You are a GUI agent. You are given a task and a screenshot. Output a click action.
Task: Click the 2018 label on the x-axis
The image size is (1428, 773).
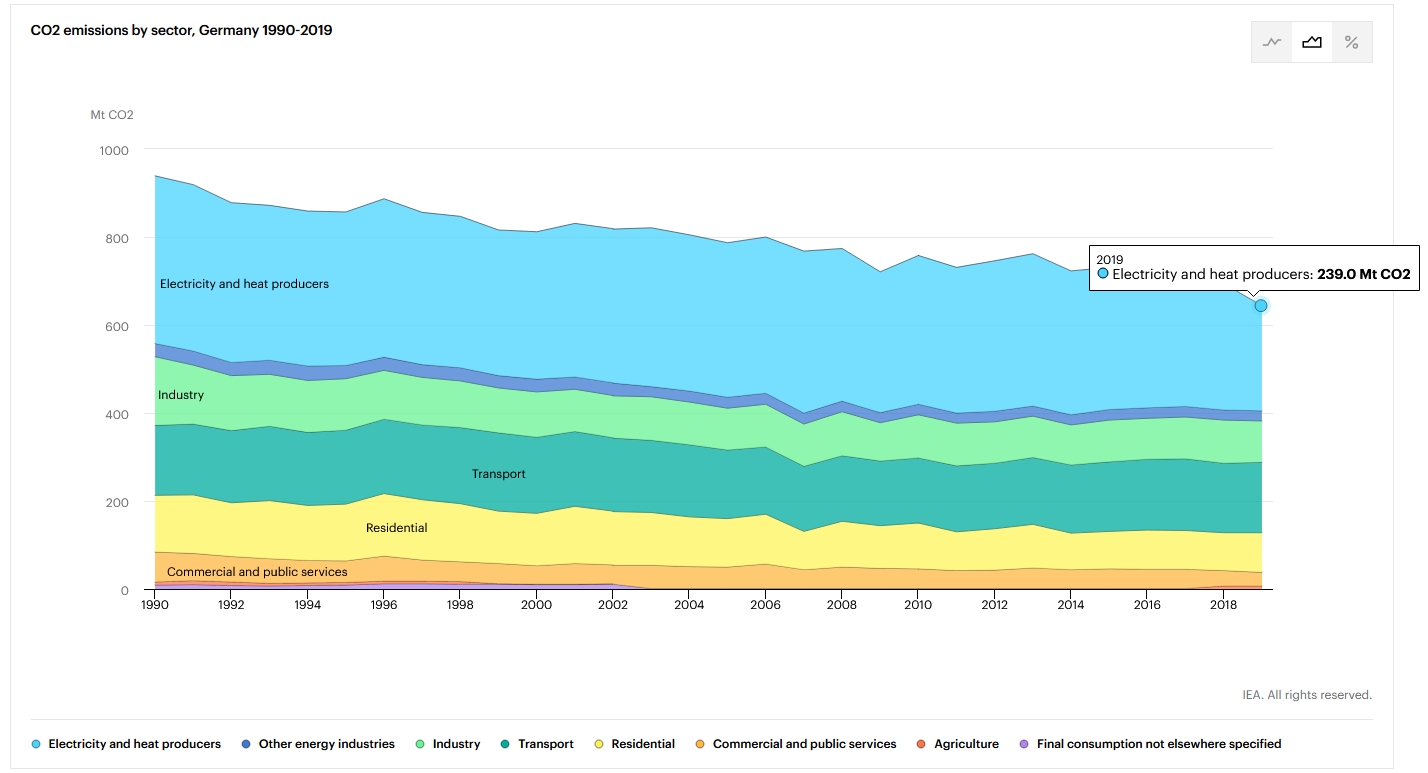1223,605
